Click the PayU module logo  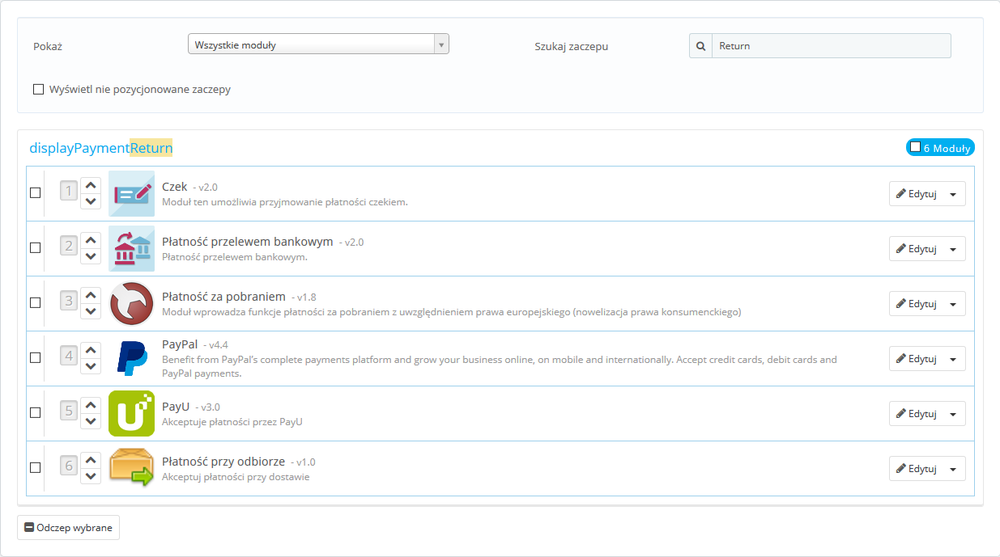pos(131,413)
